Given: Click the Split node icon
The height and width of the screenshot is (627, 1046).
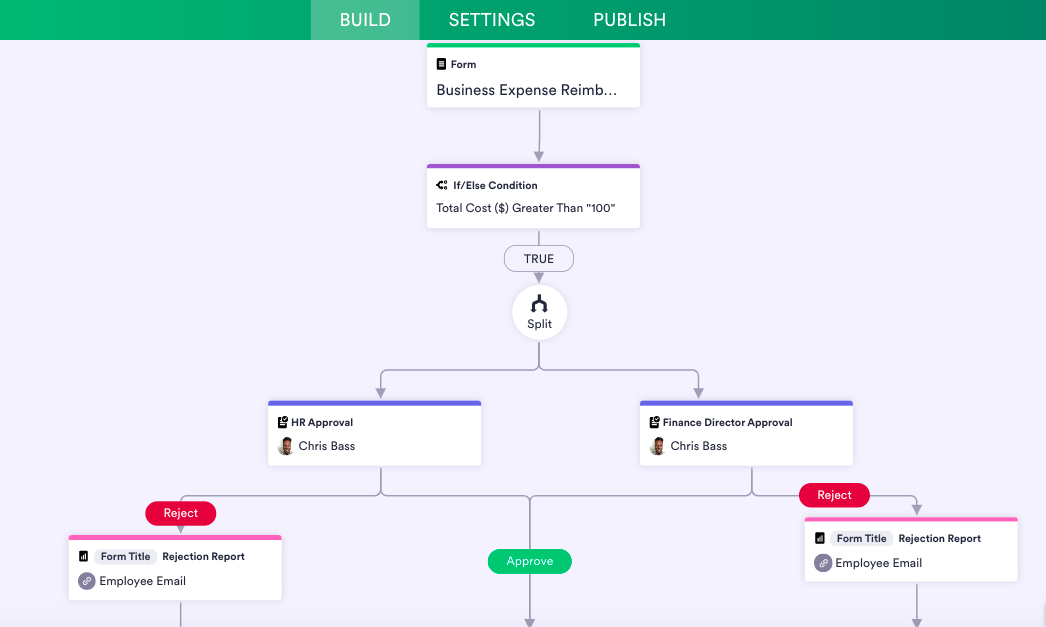Looking at the screenshot, I should pos(539,304).
